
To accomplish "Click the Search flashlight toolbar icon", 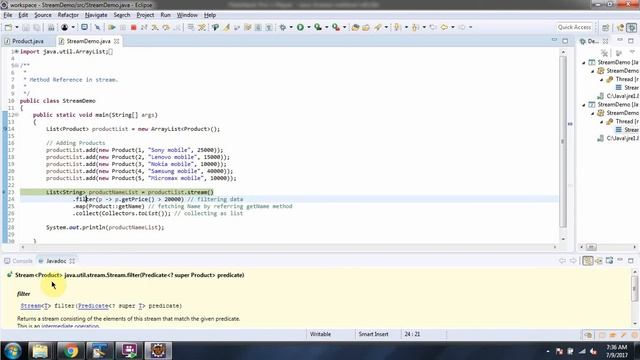I will click(x=378, y=27).
